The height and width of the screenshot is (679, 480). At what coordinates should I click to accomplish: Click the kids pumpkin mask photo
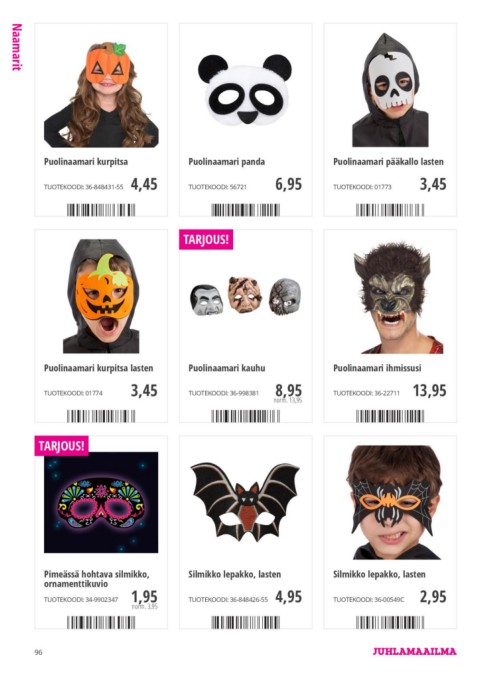[101, 296]
